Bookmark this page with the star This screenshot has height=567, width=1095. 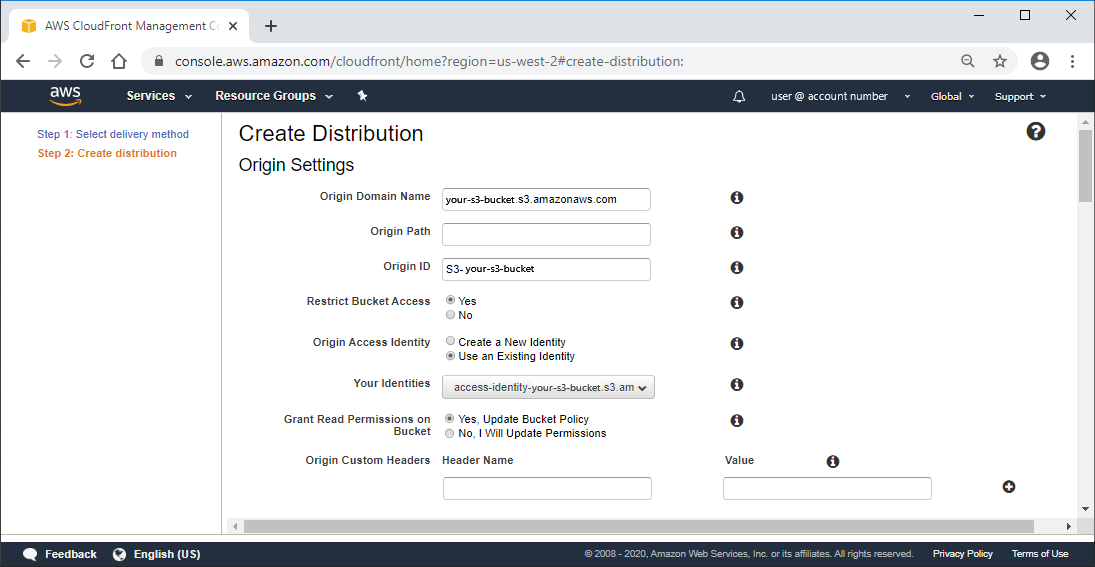pyautogui.click(x=1000, y=61)
